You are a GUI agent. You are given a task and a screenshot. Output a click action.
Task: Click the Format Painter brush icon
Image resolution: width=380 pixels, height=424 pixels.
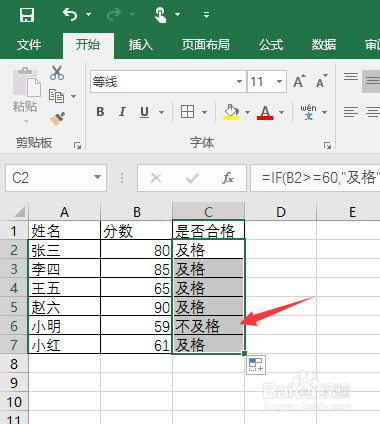pos(57,119)
